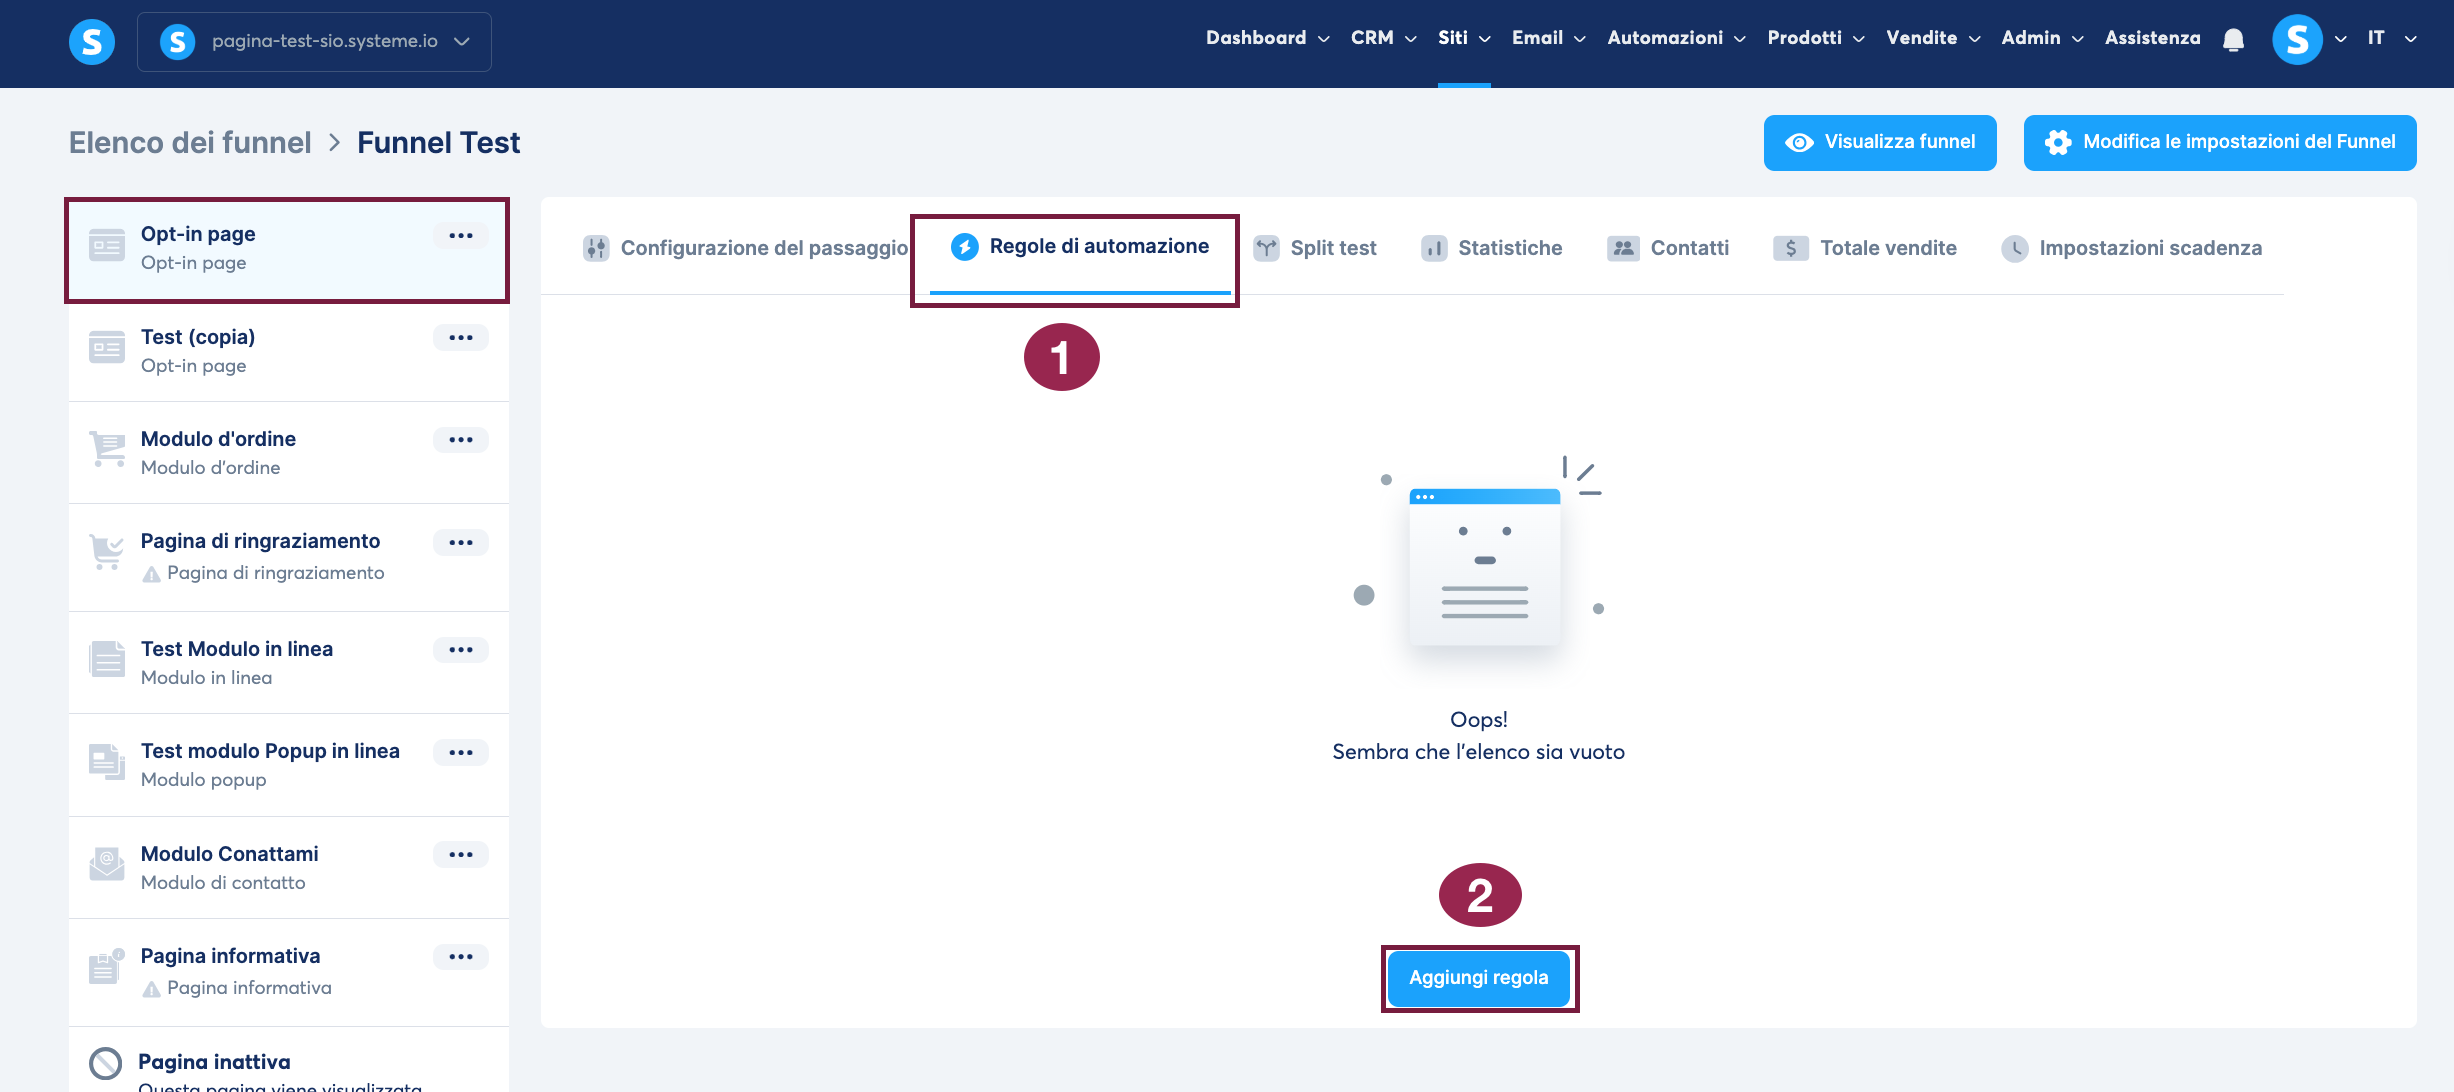The height and width of the screenshot is (1092, 2454).
Task: Click the Pagina di ringraziamento cart icon
Action: pyautogui.click(x=106, y=552)
